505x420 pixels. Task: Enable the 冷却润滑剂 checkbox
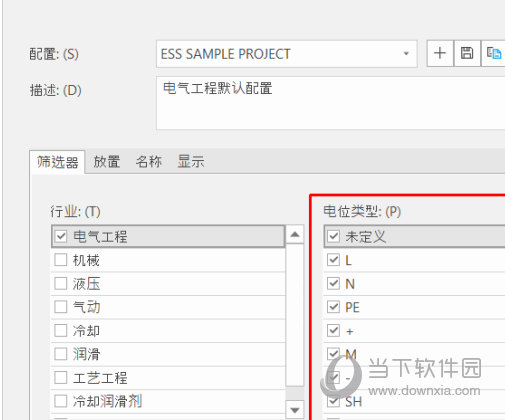coord(61,401)
